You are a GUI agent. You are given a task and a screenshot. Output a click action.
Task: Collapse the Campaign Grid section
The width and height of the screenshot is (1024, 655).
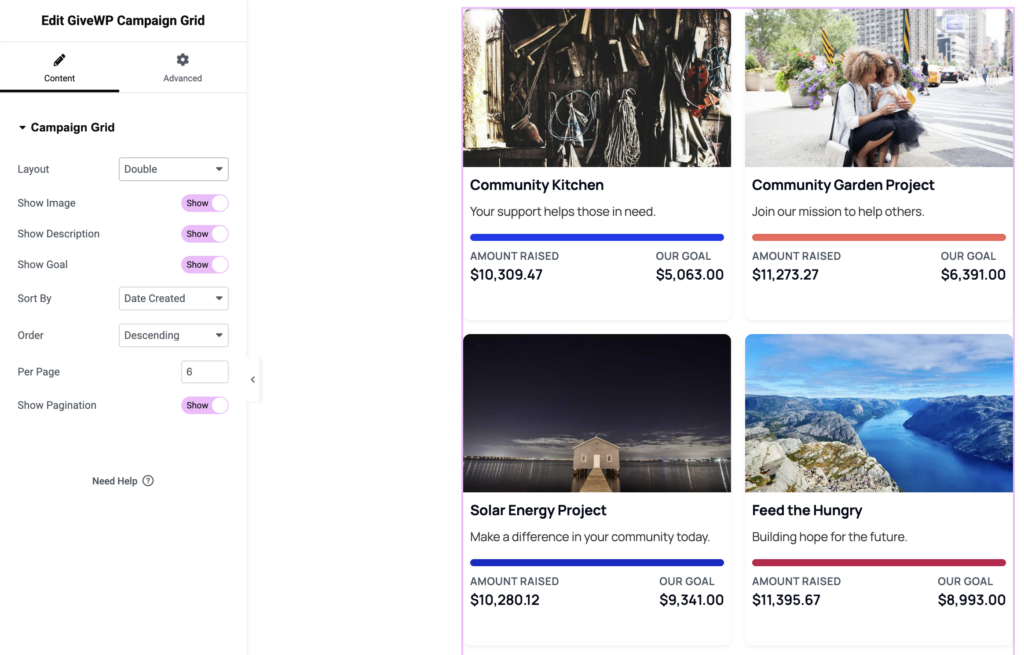point(23,128)
